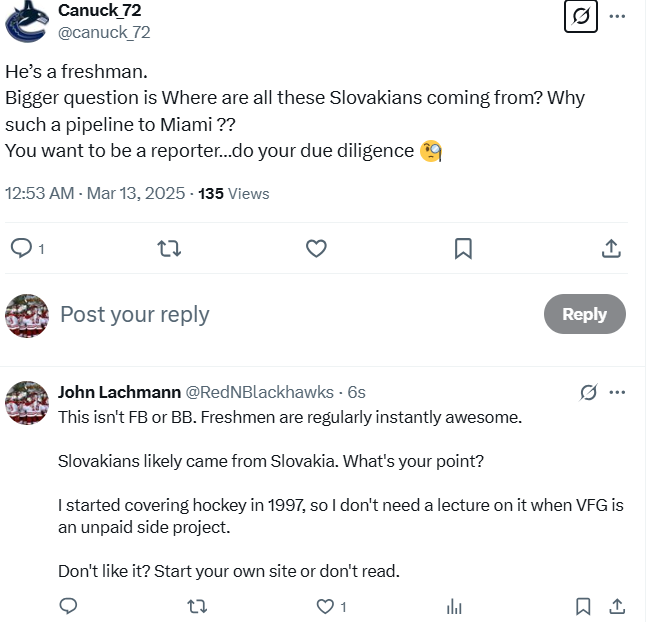657x622 pixels.
Task: Bookmark Canuck_72's post
Action: click(463, 248)
